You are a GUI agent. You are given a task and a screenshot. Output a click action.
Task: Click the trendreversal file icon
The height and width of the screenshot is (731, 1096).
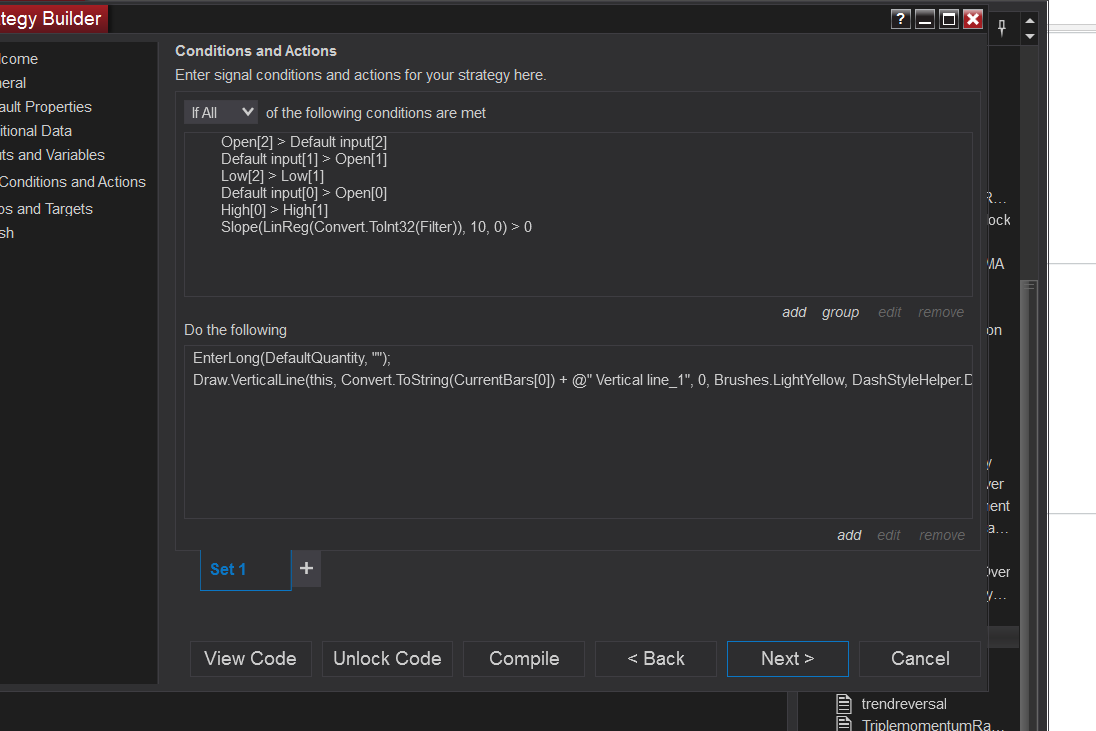(x=843, y=704)
